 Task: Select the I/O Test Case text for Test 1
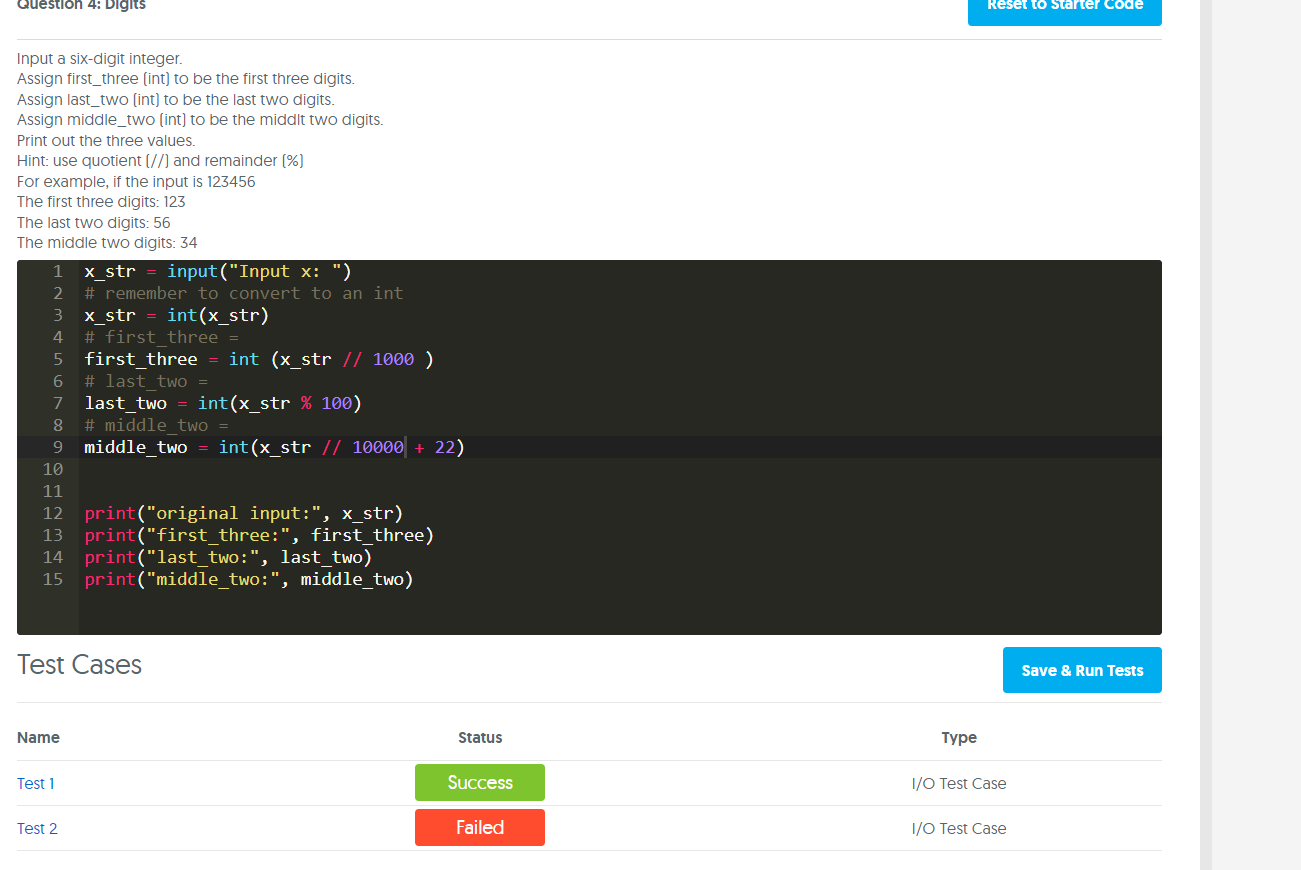pyautogui.click(x=959, y=783)
